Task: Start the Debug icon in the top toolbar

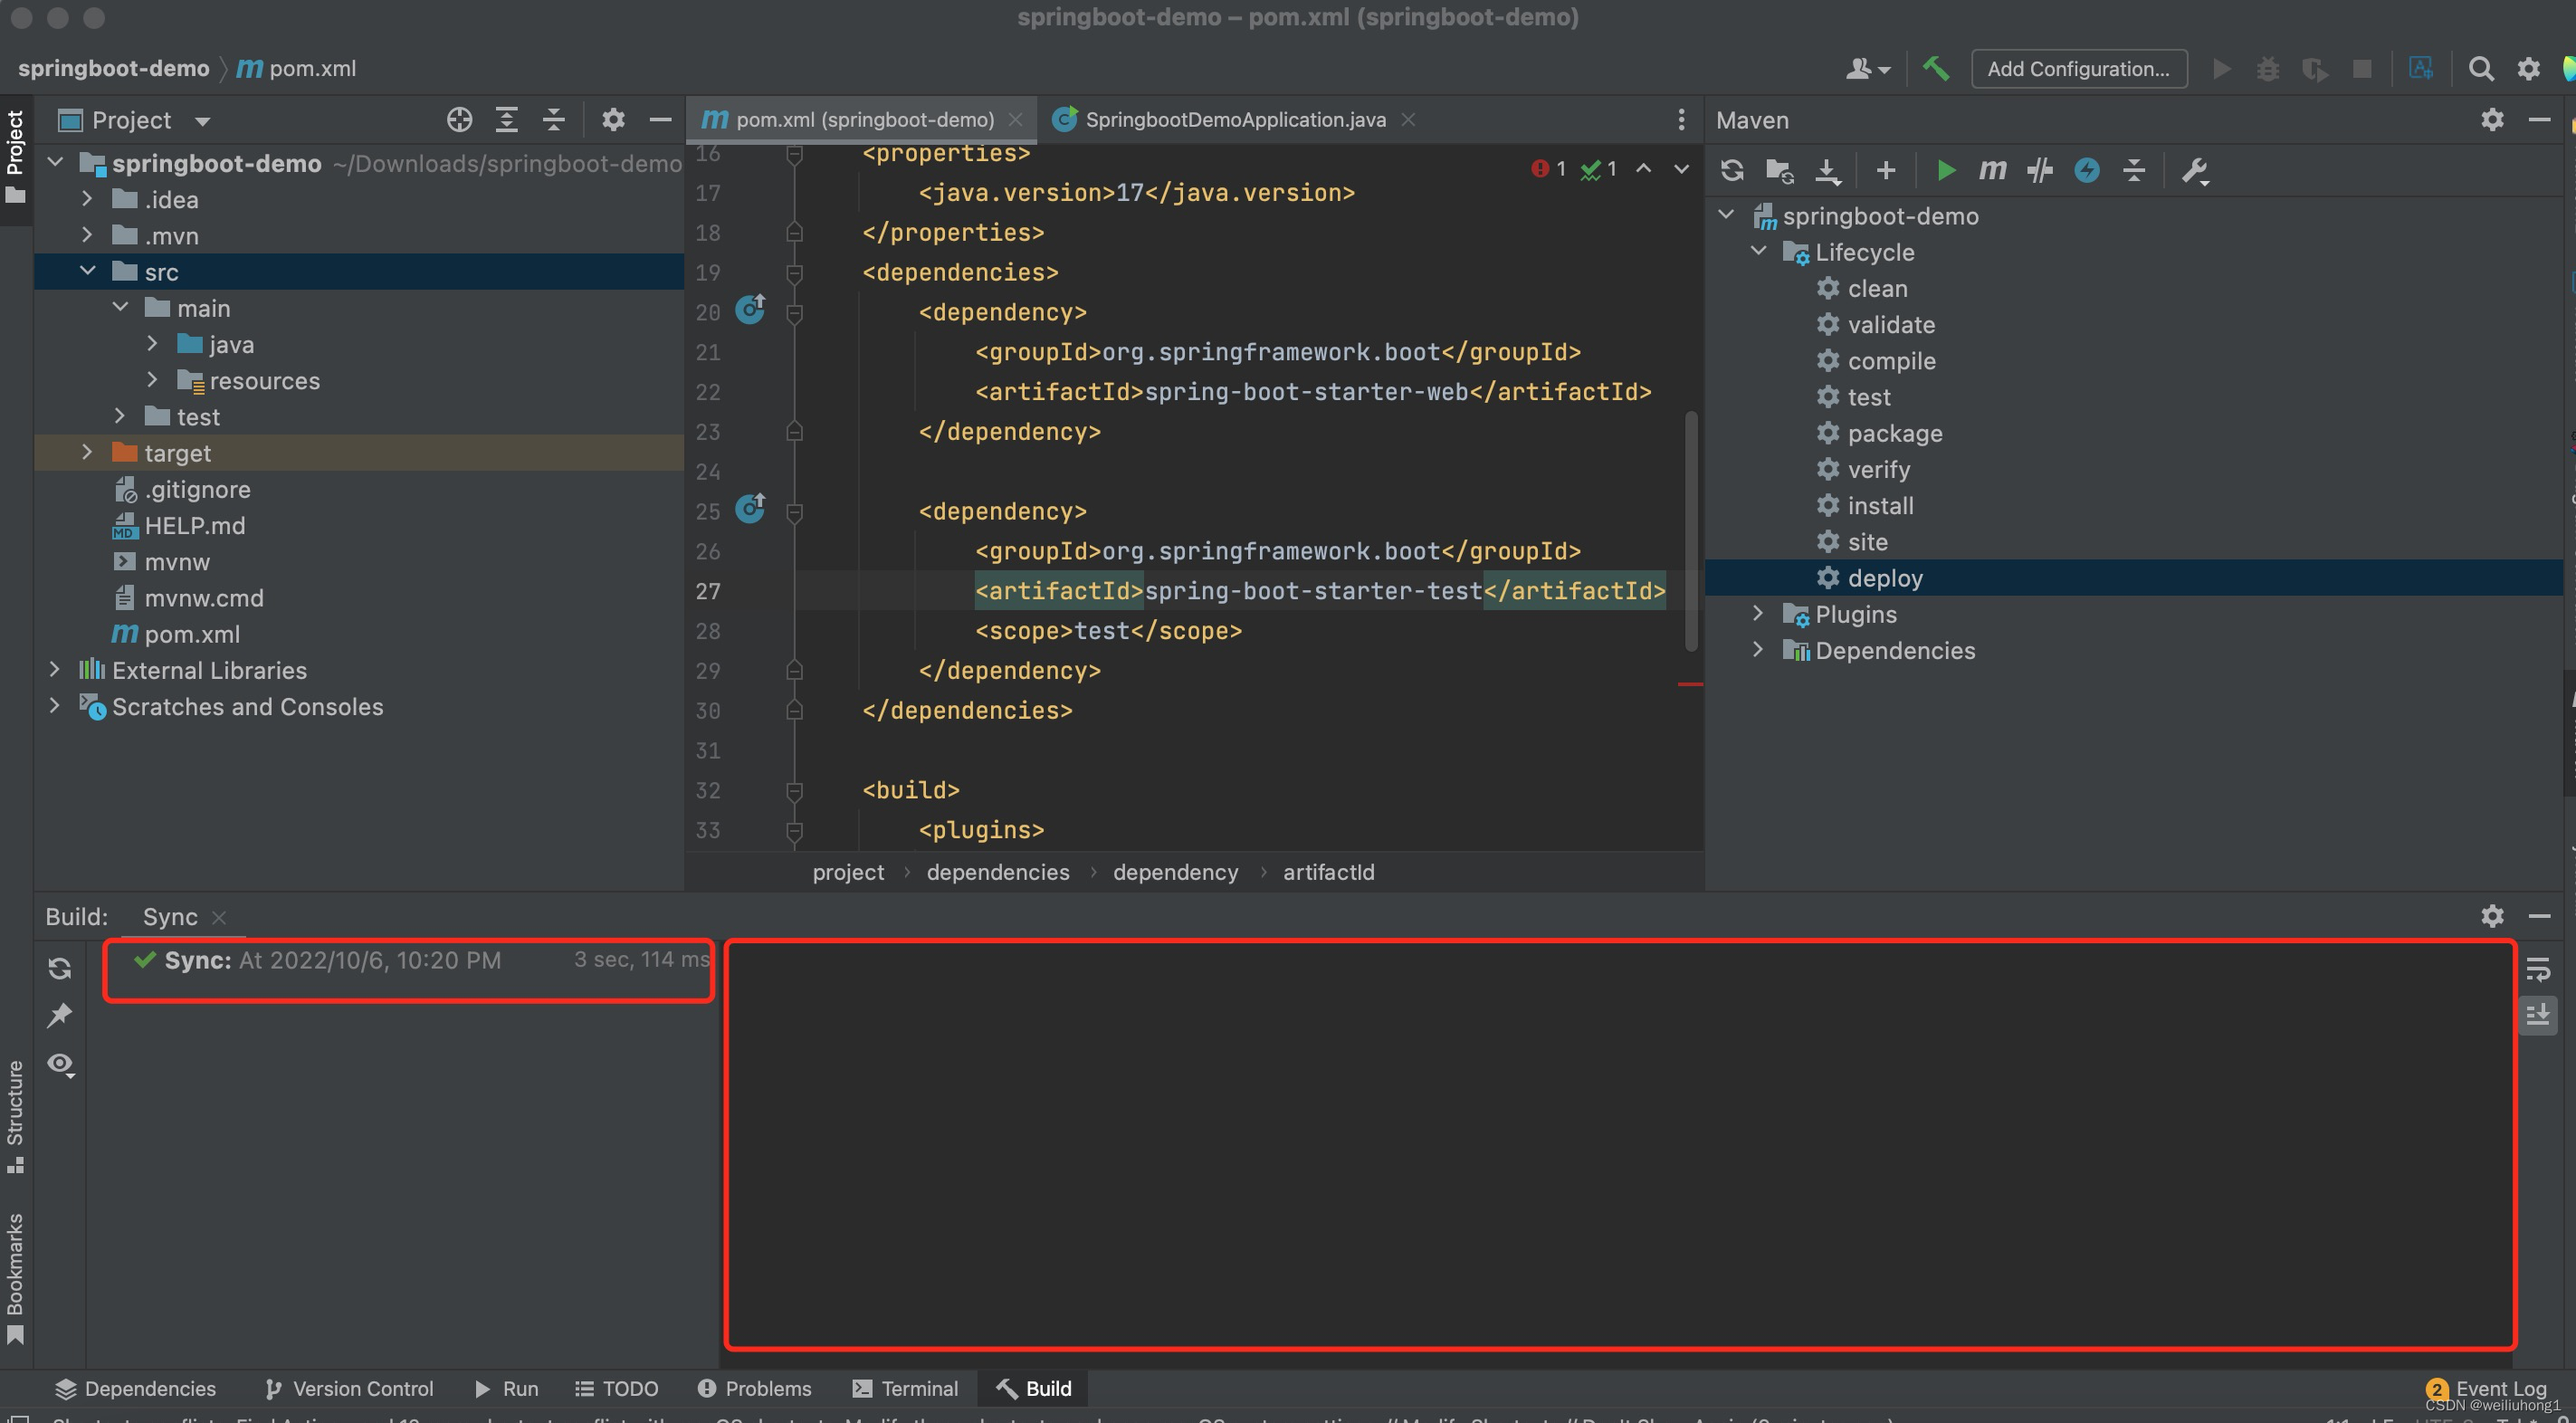Action: [x=2268, y=68]
